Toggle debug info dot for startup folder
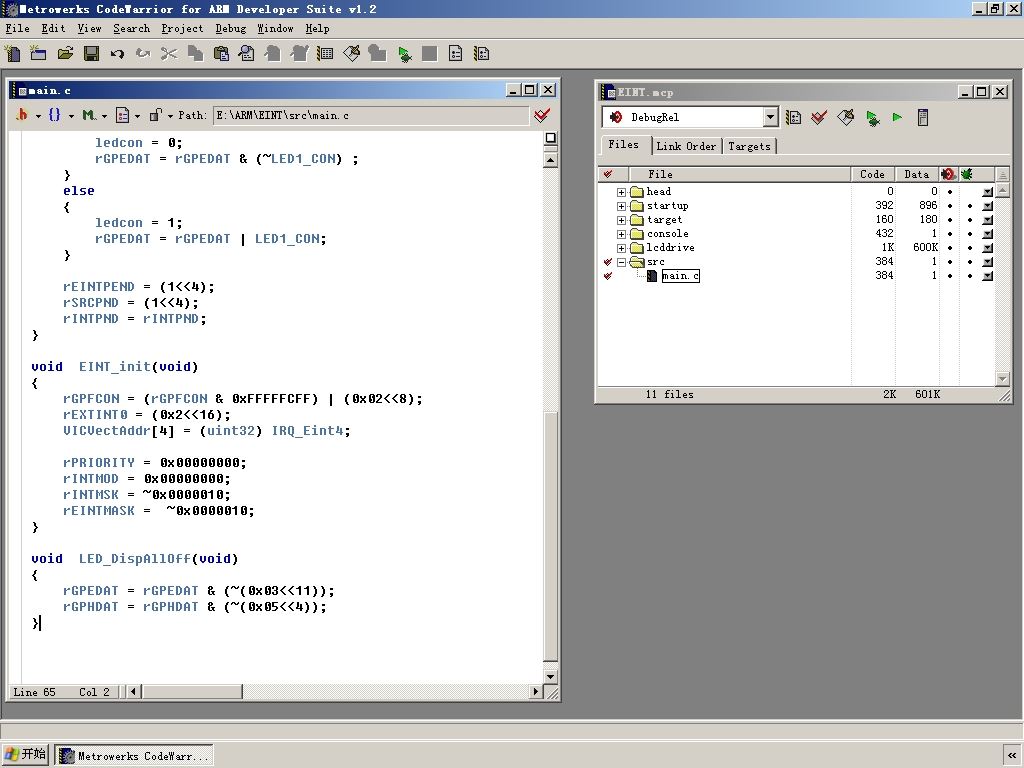Viewport: 1024px width, 768px height. tap(970, 206)
